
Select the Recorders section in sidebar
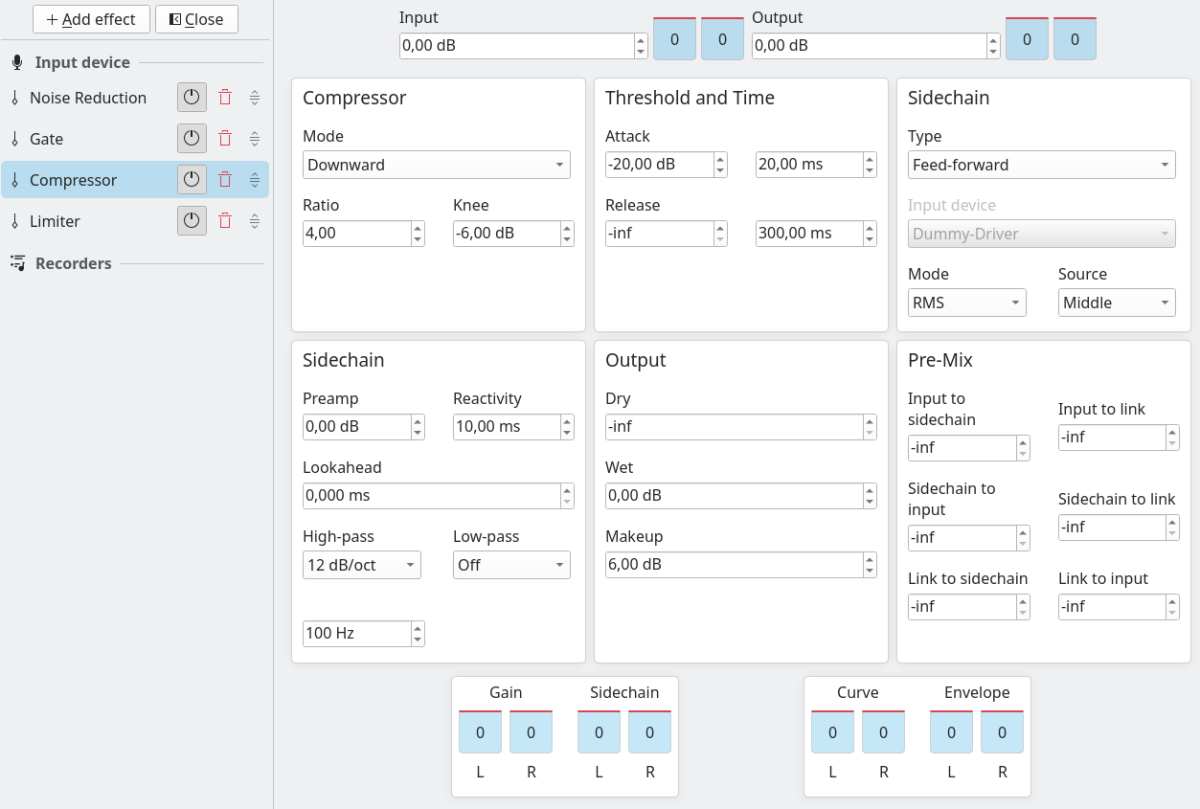(73, 263)
